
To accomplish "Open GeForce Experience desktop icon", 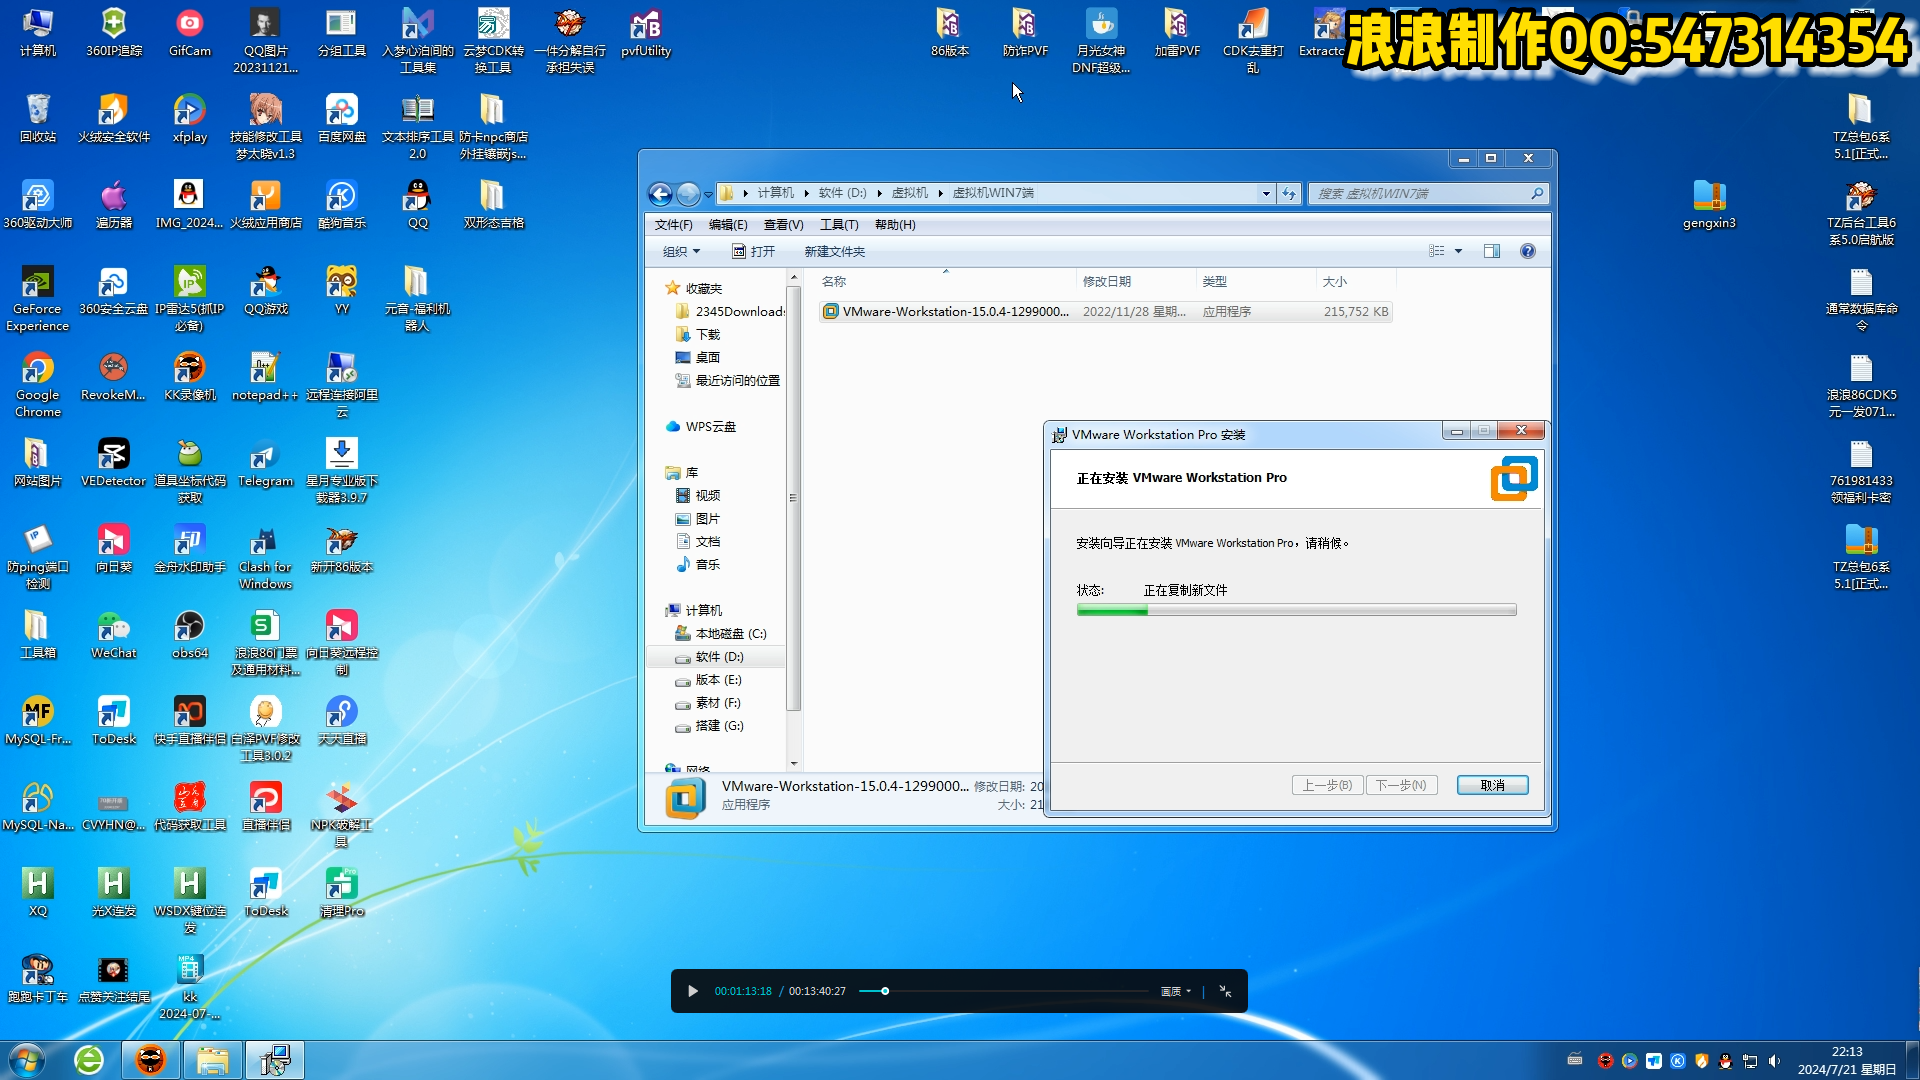I will 38,298.
